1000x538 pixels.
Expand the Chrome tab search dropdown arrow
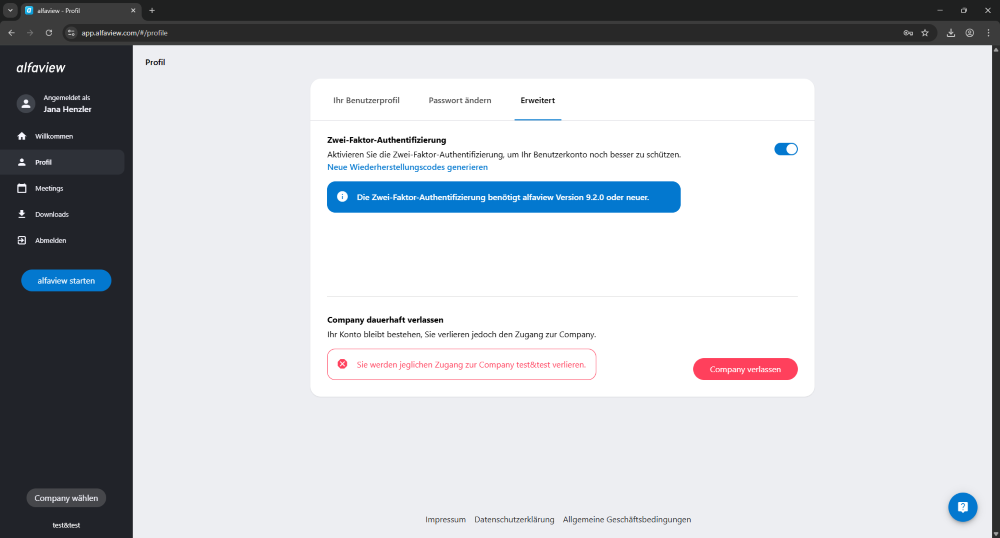click(x=10, y=10)
